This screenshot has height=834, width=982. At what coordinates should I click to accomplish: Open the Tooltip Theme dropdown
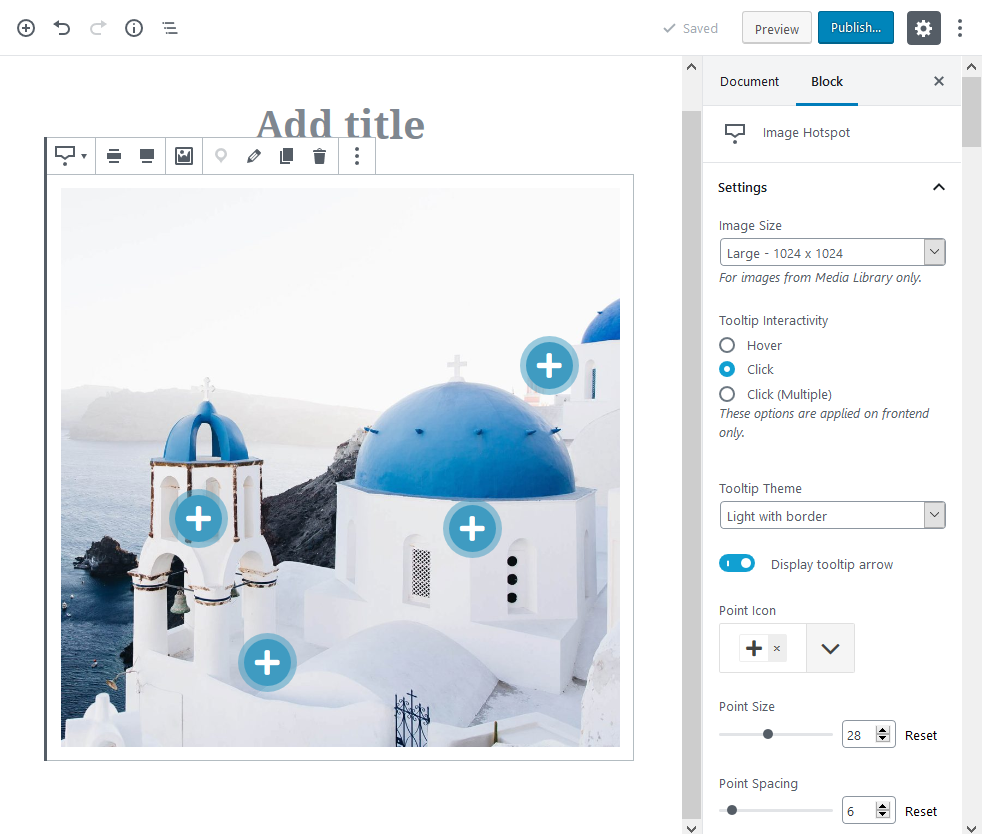click(832, 515)
